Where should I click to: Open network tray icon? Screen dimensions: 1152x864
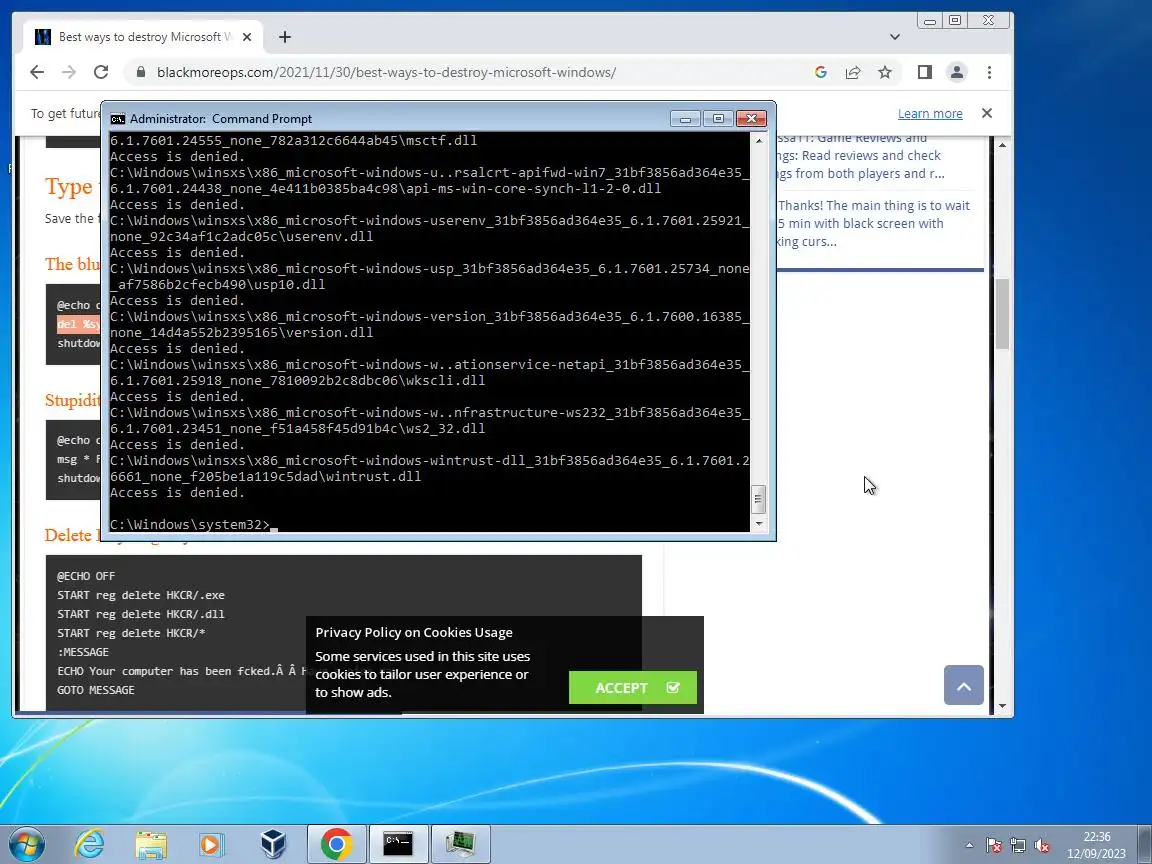[1018, 846]
